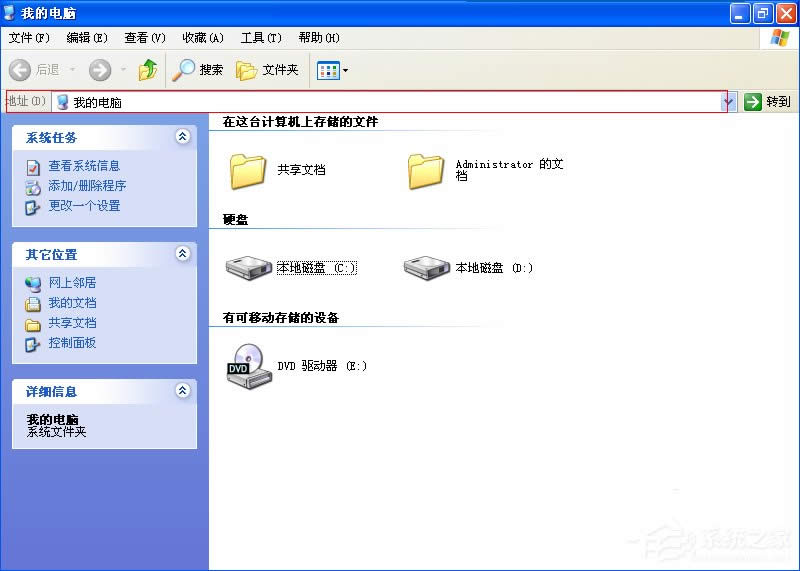Collapse the 系统任务 panel section
The height and width of the screenshot is (571, 800).
pos(182,137)
